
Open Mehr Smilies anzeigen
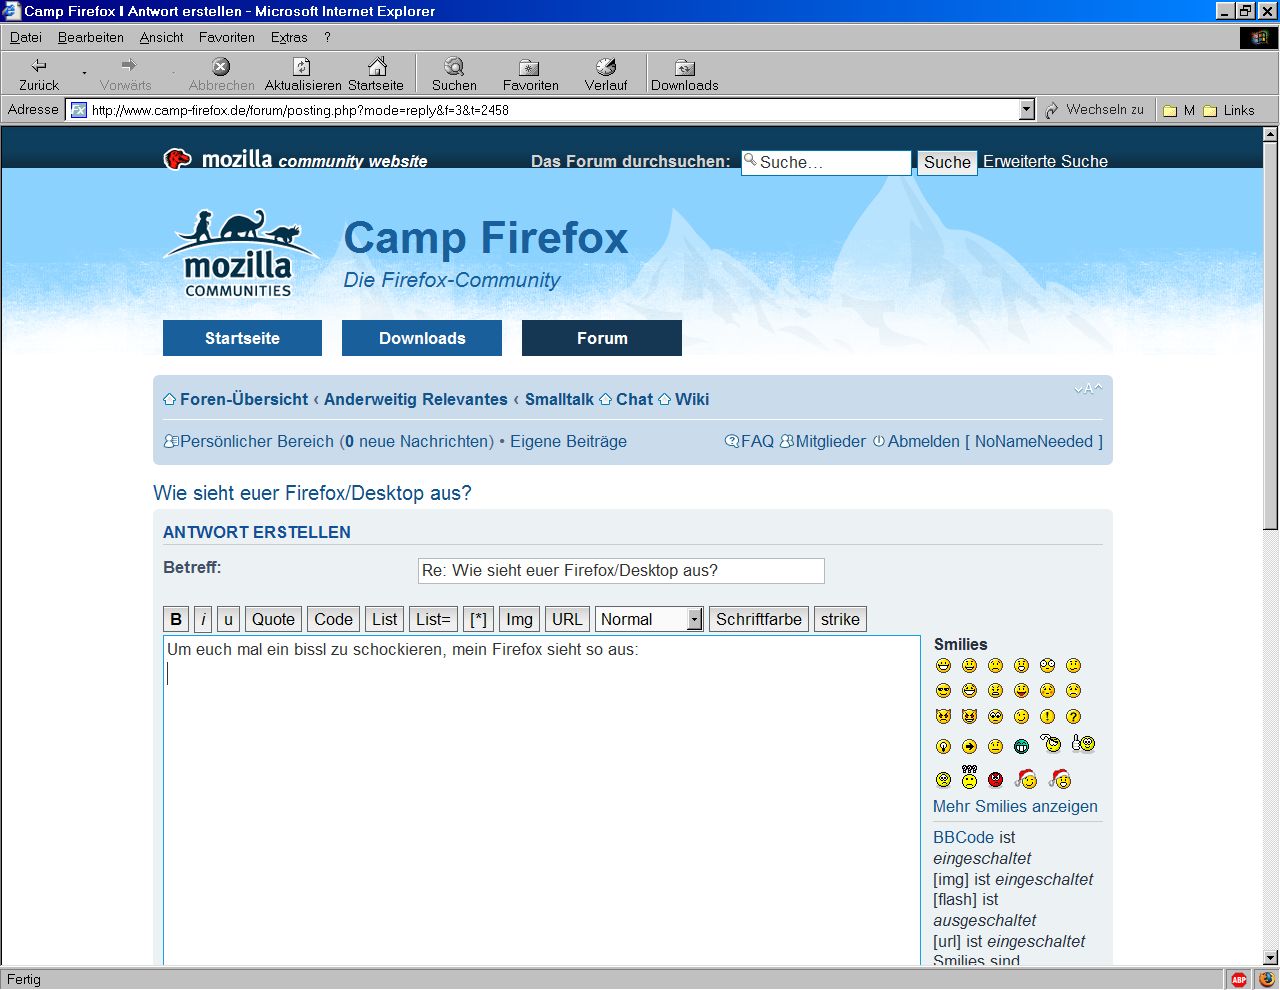coord(1015,806)
